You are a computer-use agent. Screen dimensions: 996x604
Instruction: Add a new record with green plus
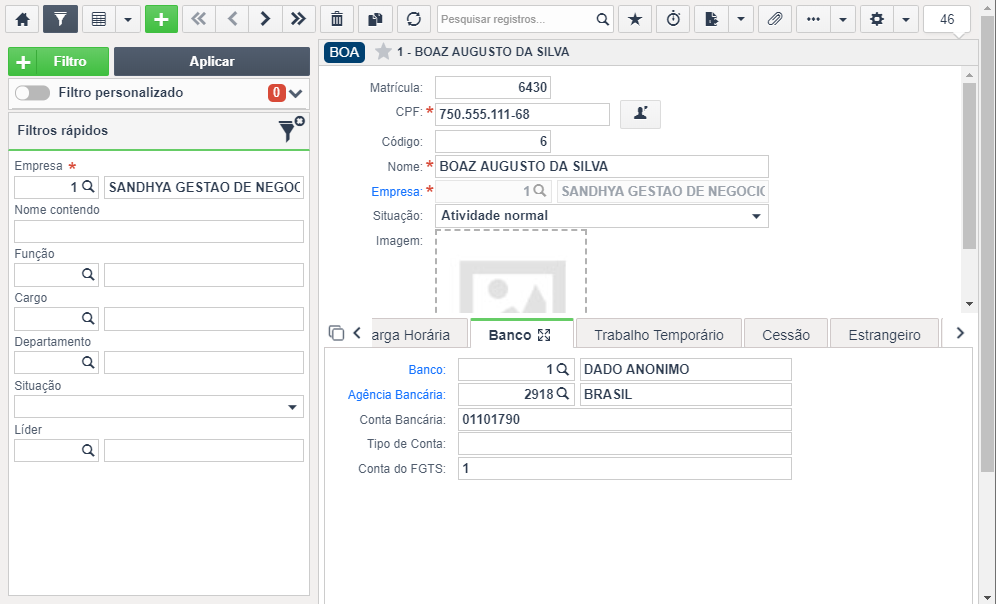click(161, 19)
